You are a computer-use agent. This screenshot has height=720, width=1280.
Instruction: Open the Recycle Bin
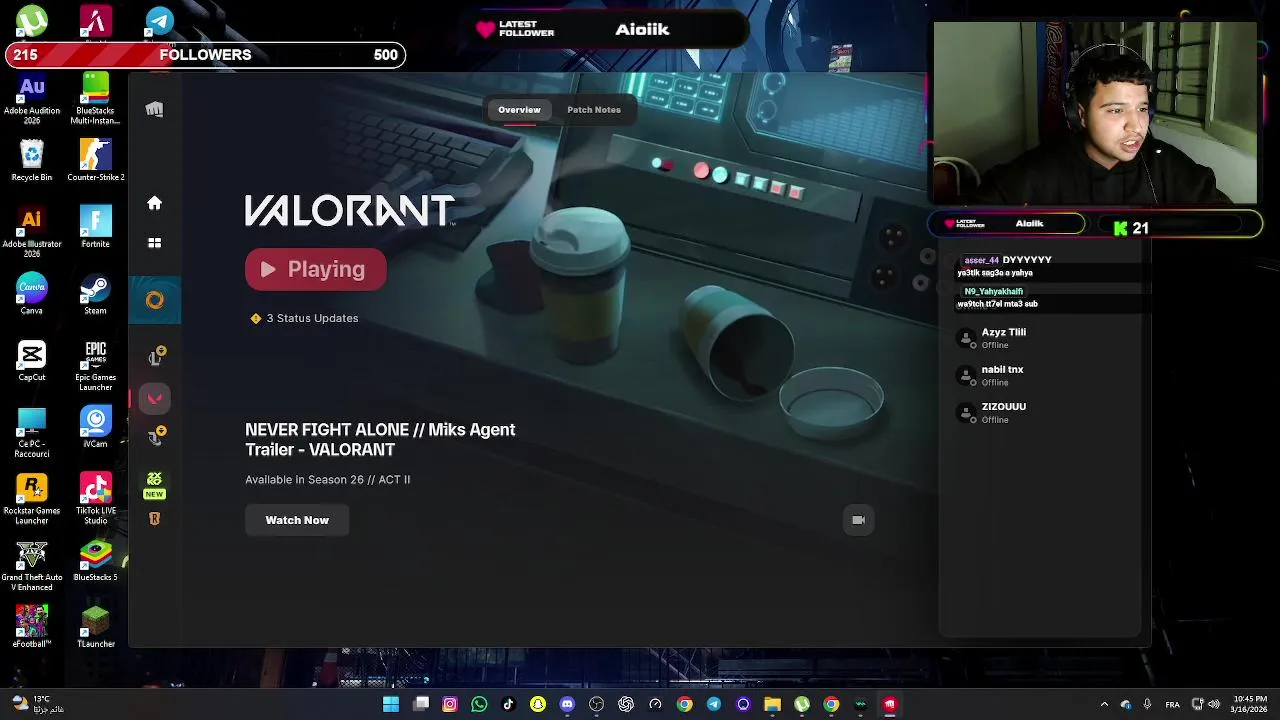32,161
